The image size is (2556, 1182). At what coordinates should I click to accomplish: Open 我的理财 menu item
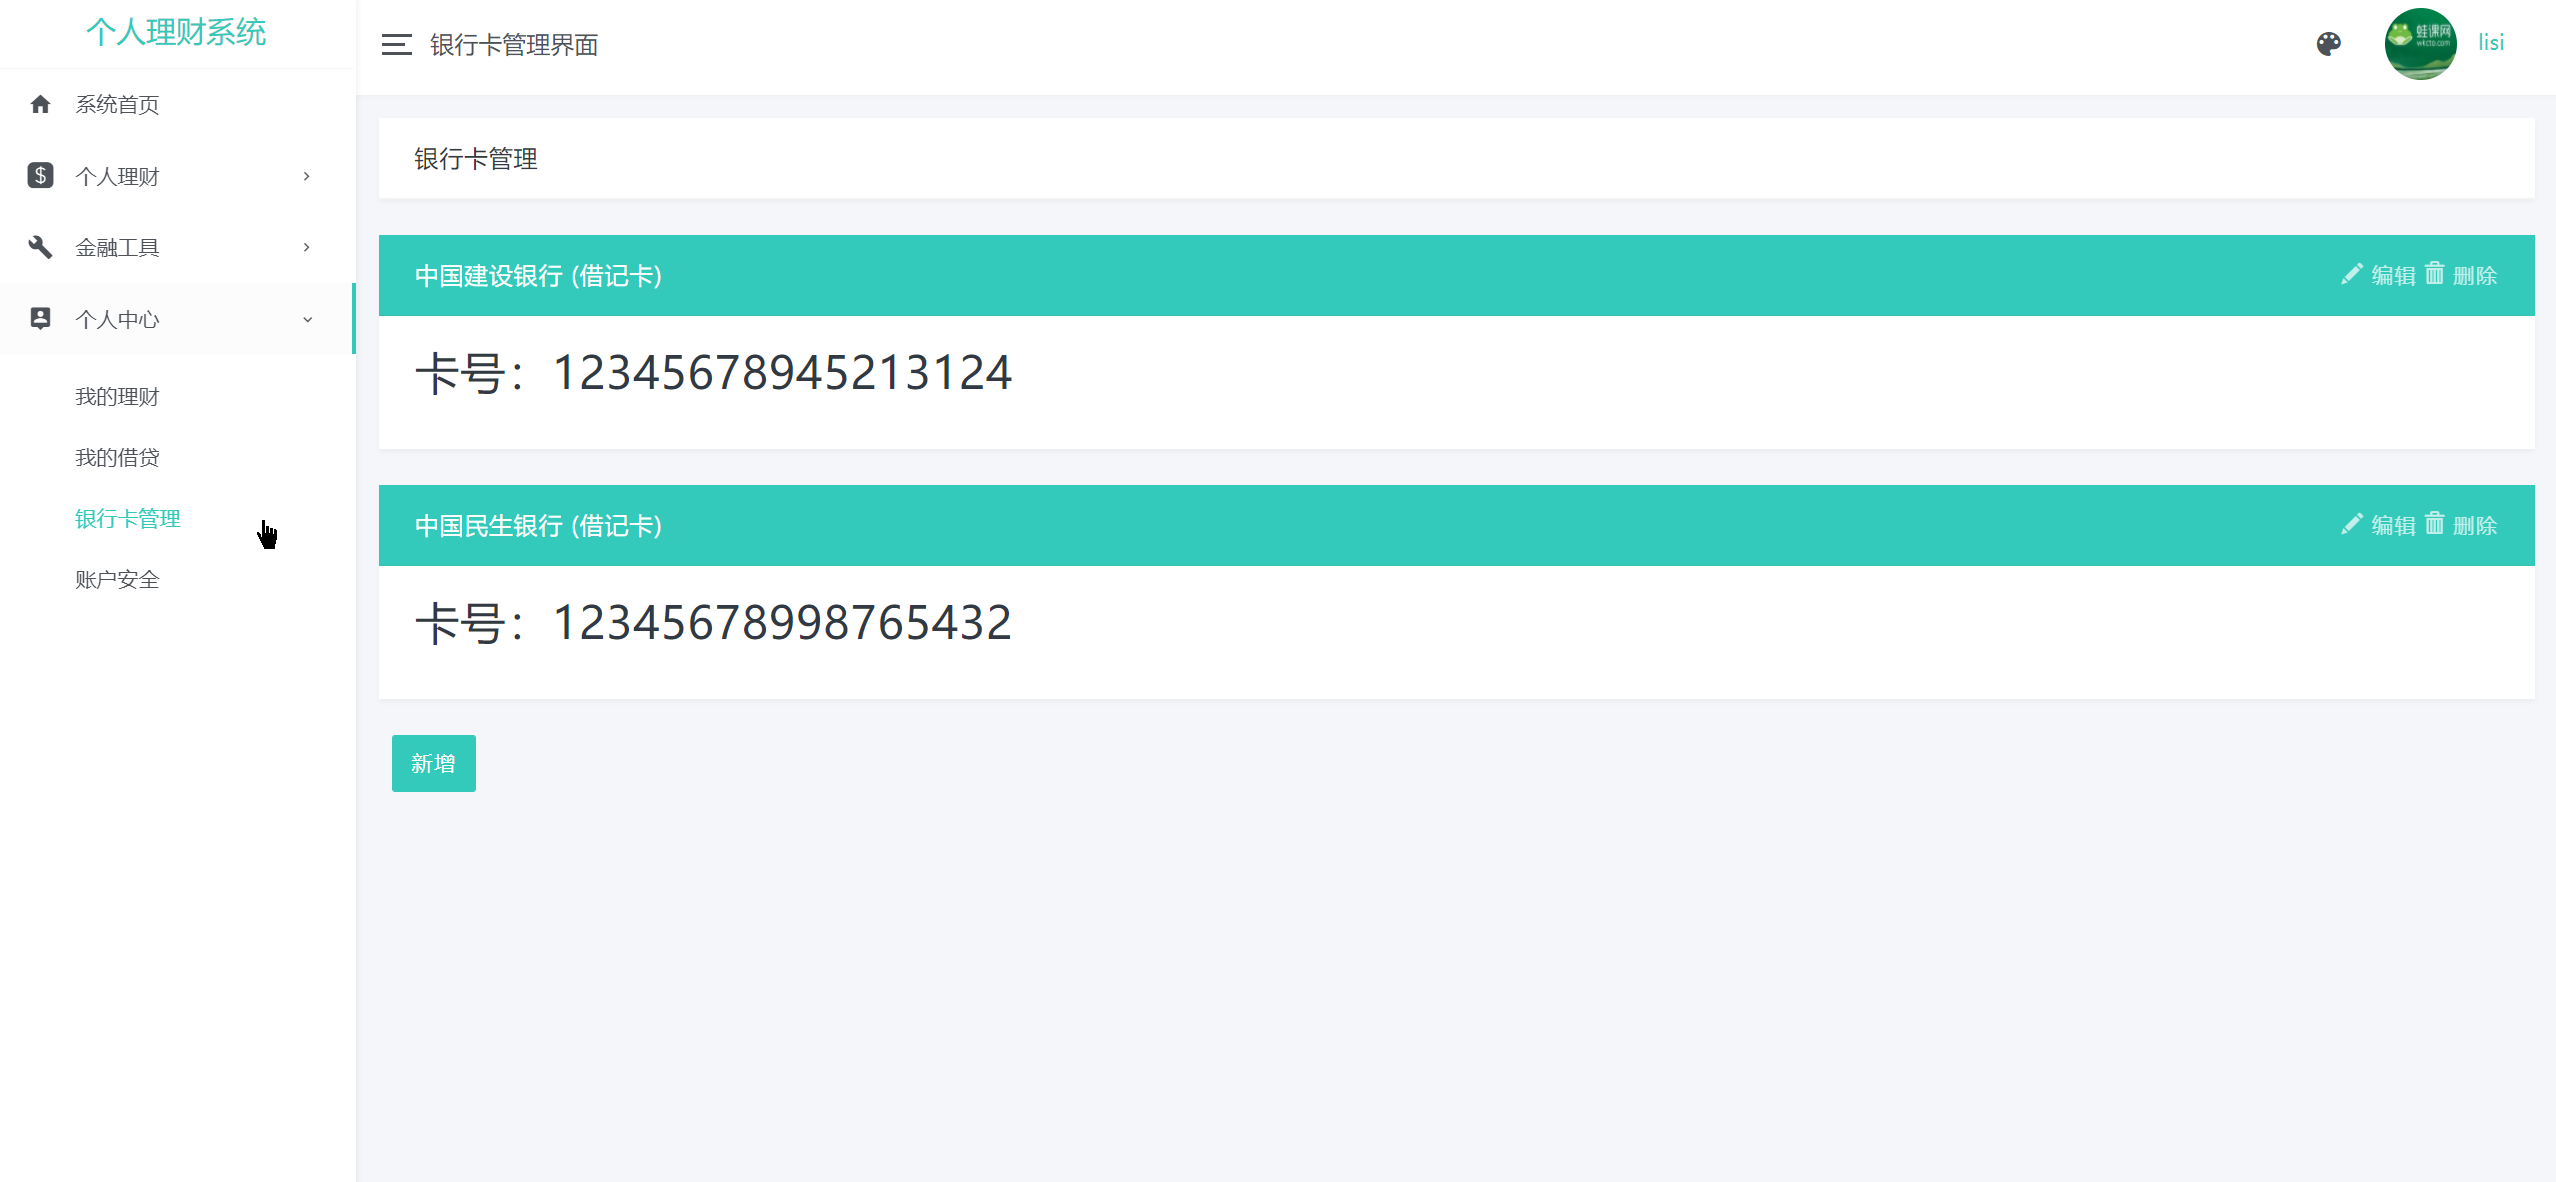(117, 397)
